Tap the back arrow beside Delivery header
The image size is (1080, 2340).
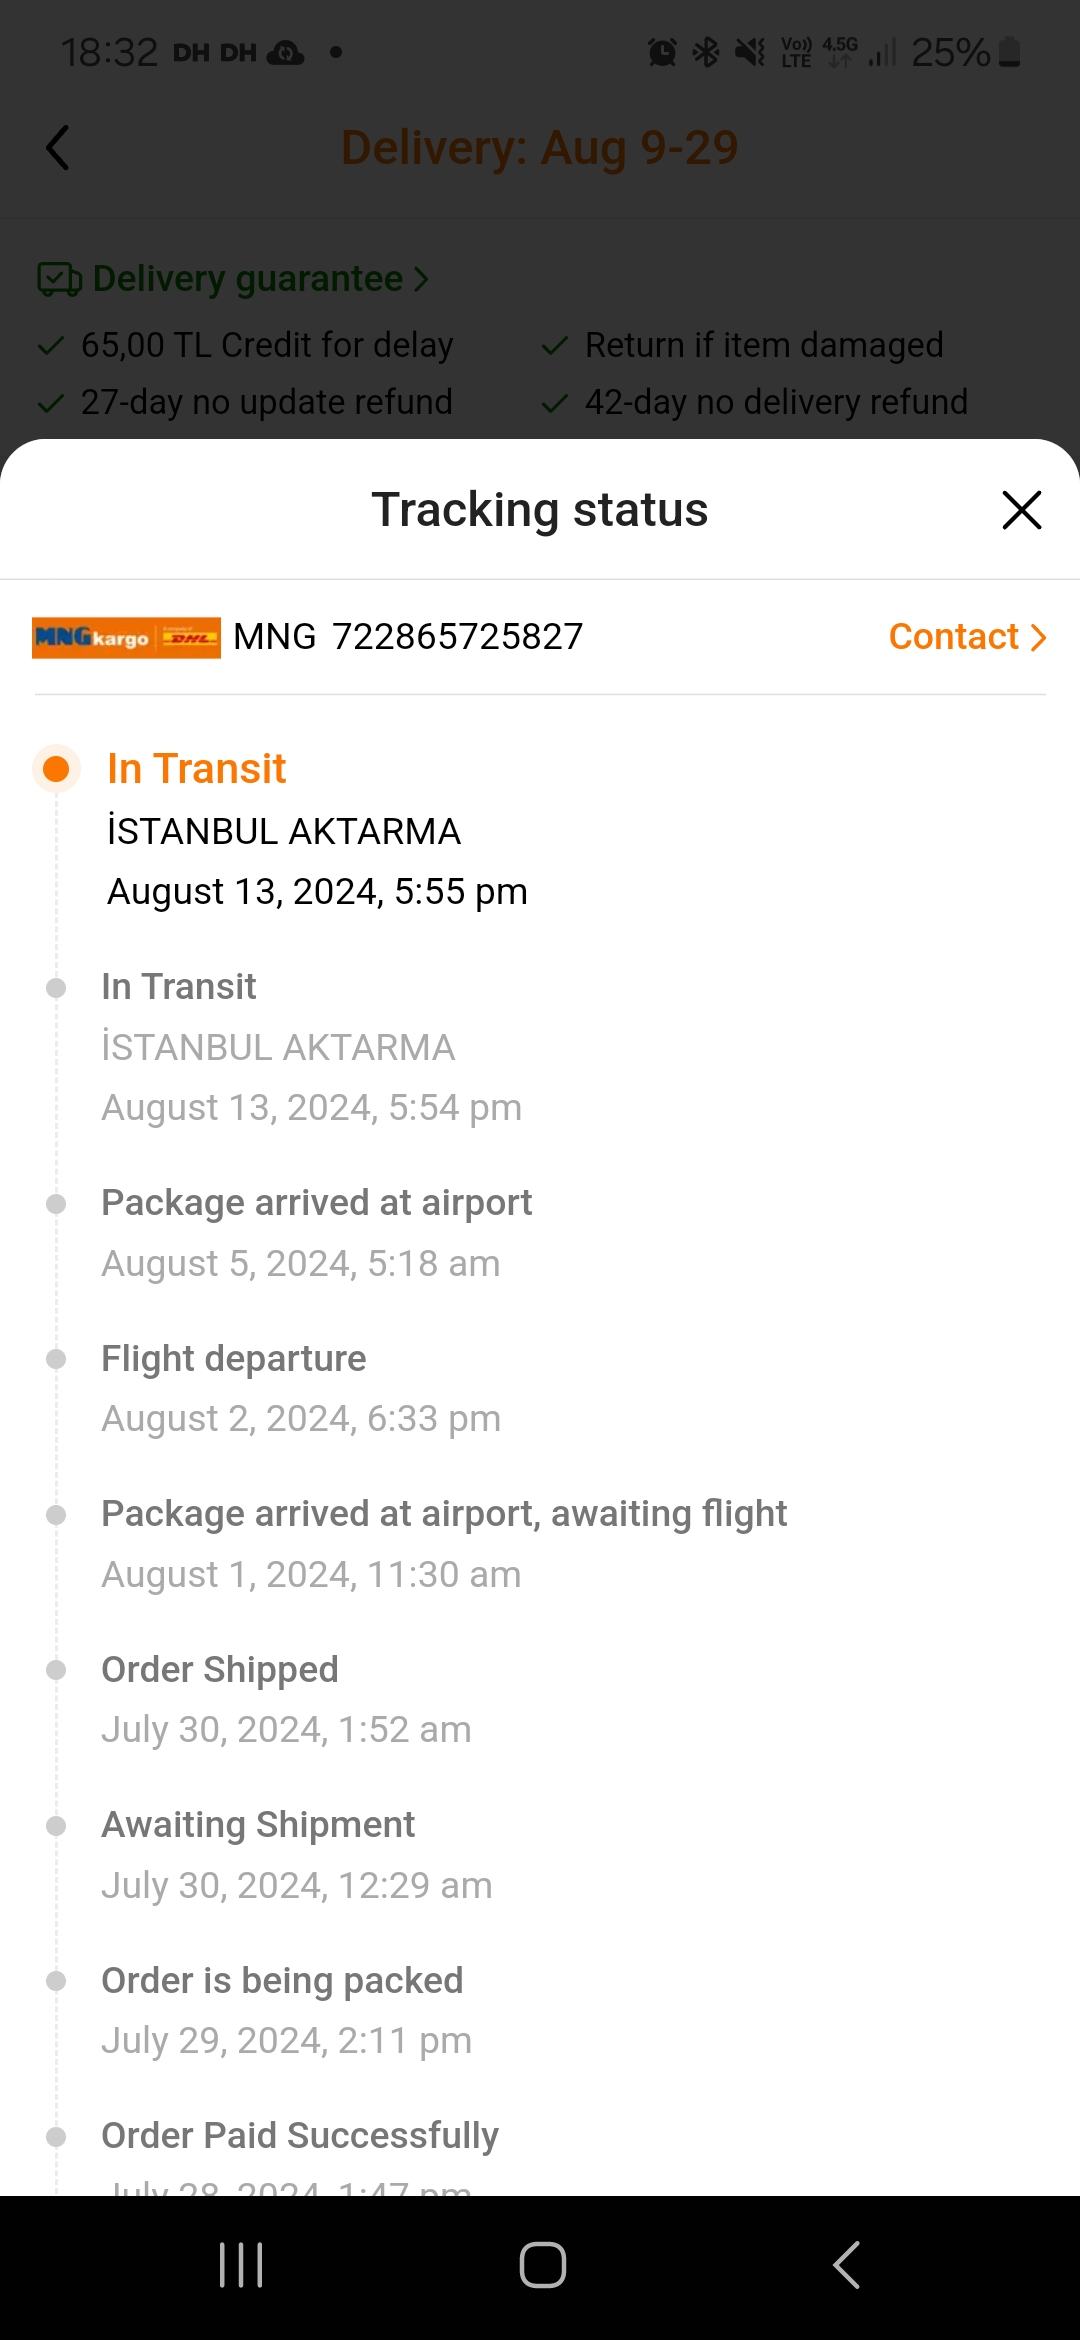tap(58, 148)
